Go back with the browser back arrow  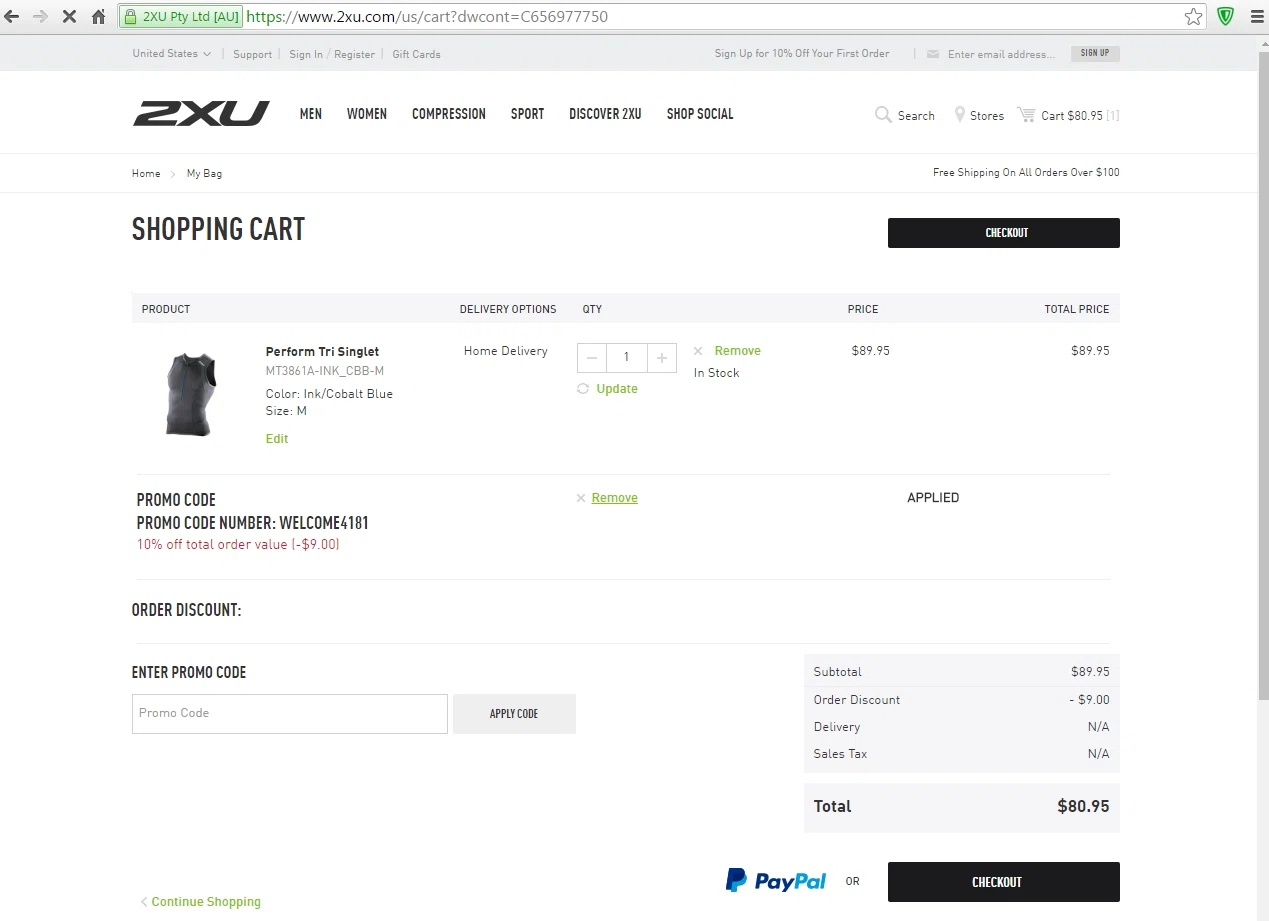pos(13,16)
